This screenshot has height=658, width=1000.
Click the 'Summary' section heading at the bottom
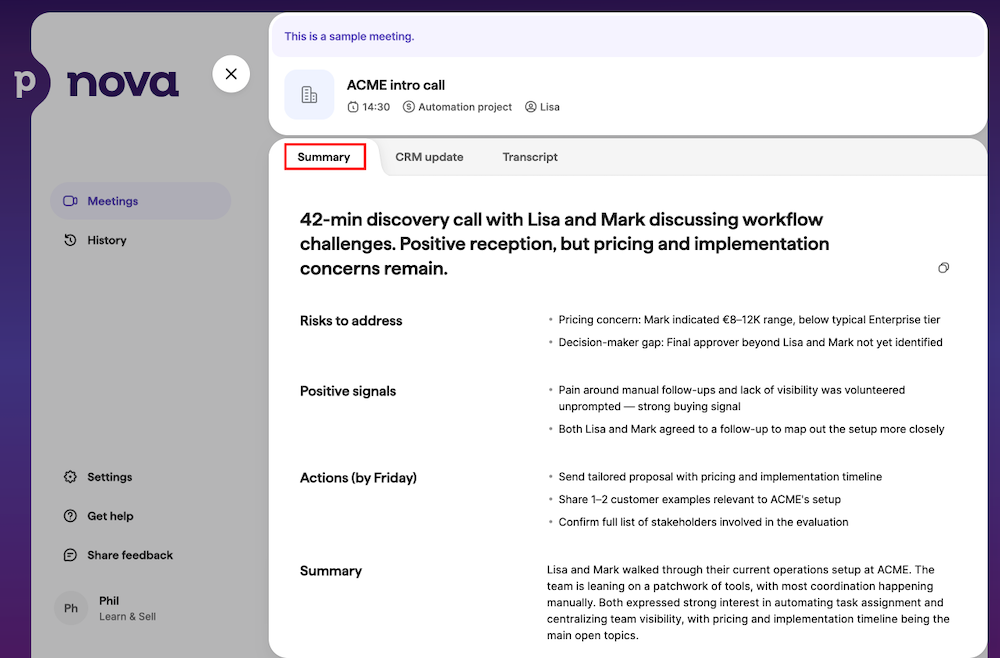[330, 571]
